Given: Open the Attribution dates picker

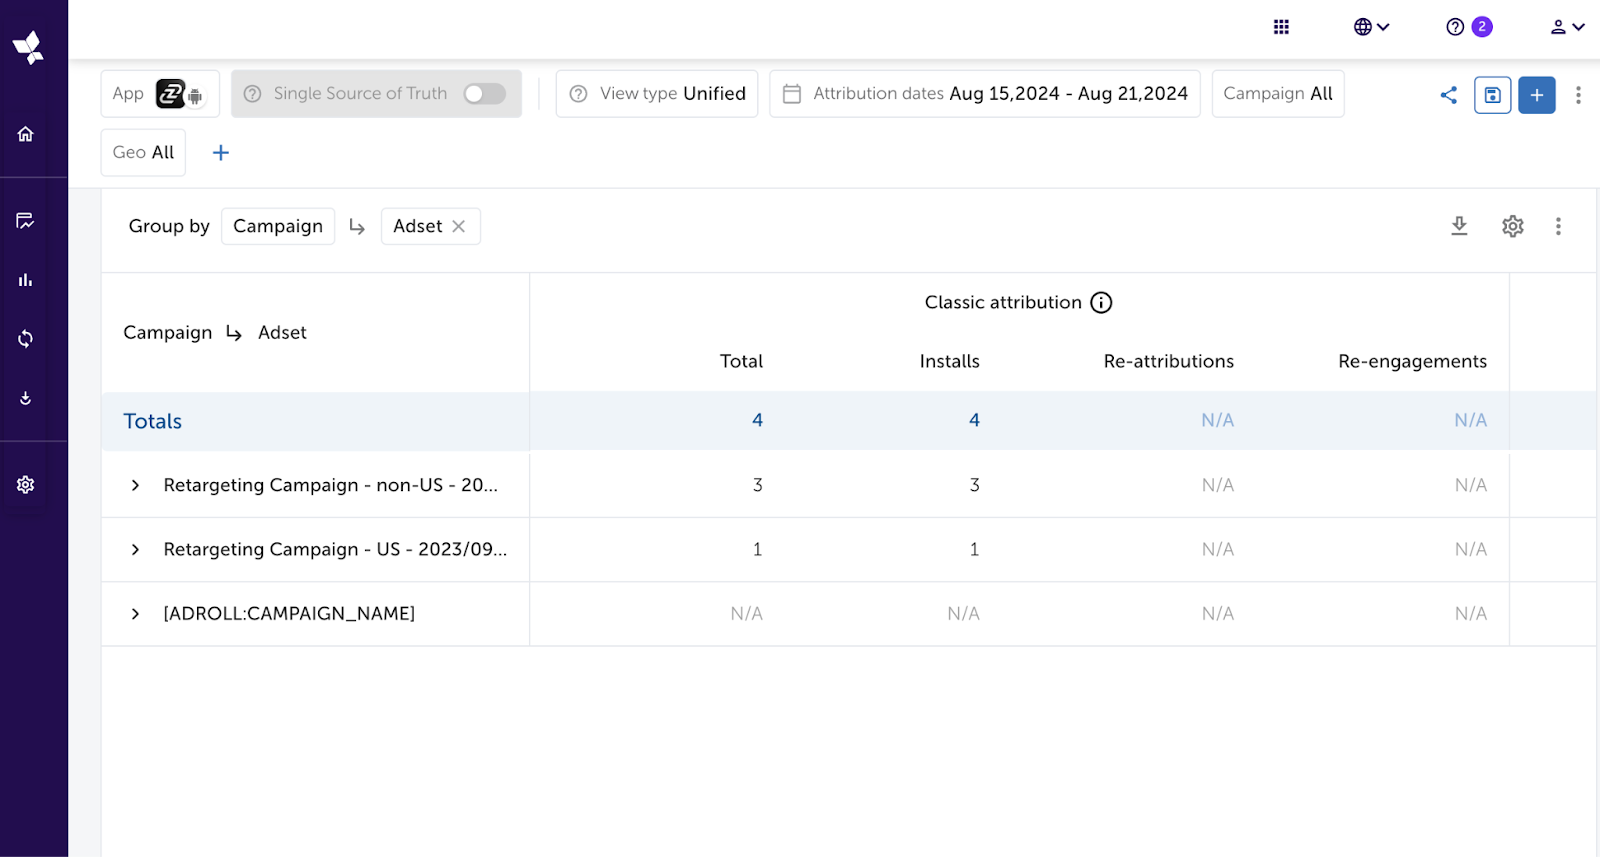Looking at the screenshot, I should coord(985,94).
